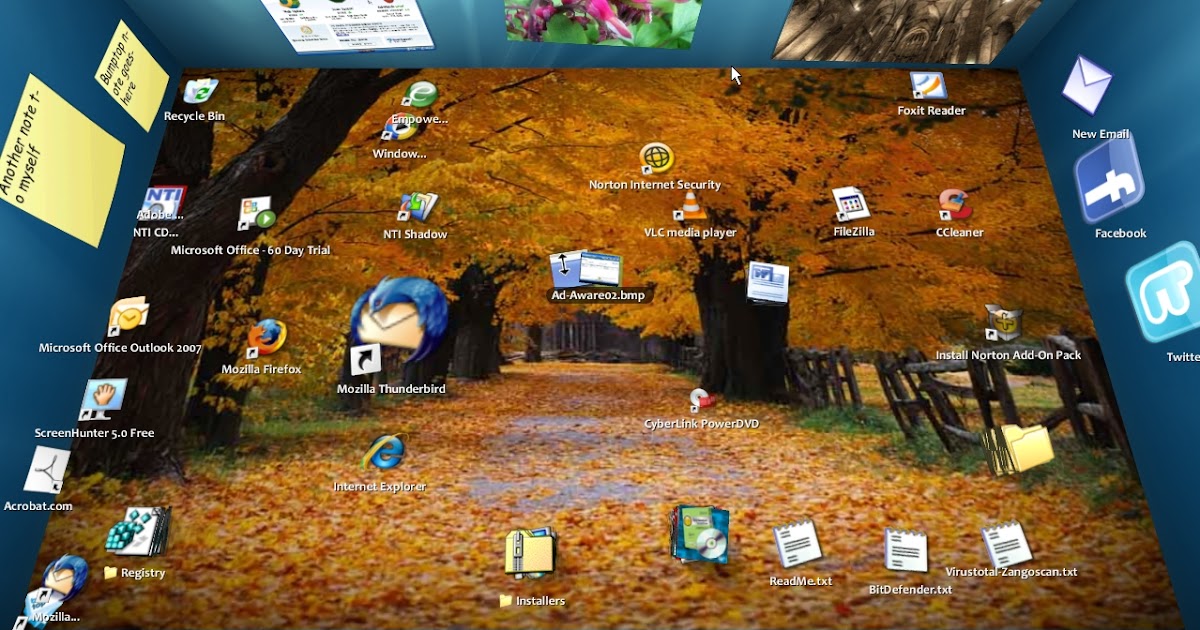The height and width of the screenshot is (630, 1200).
Task: Click the NTI CD... icon
Action: pos(163,204)
